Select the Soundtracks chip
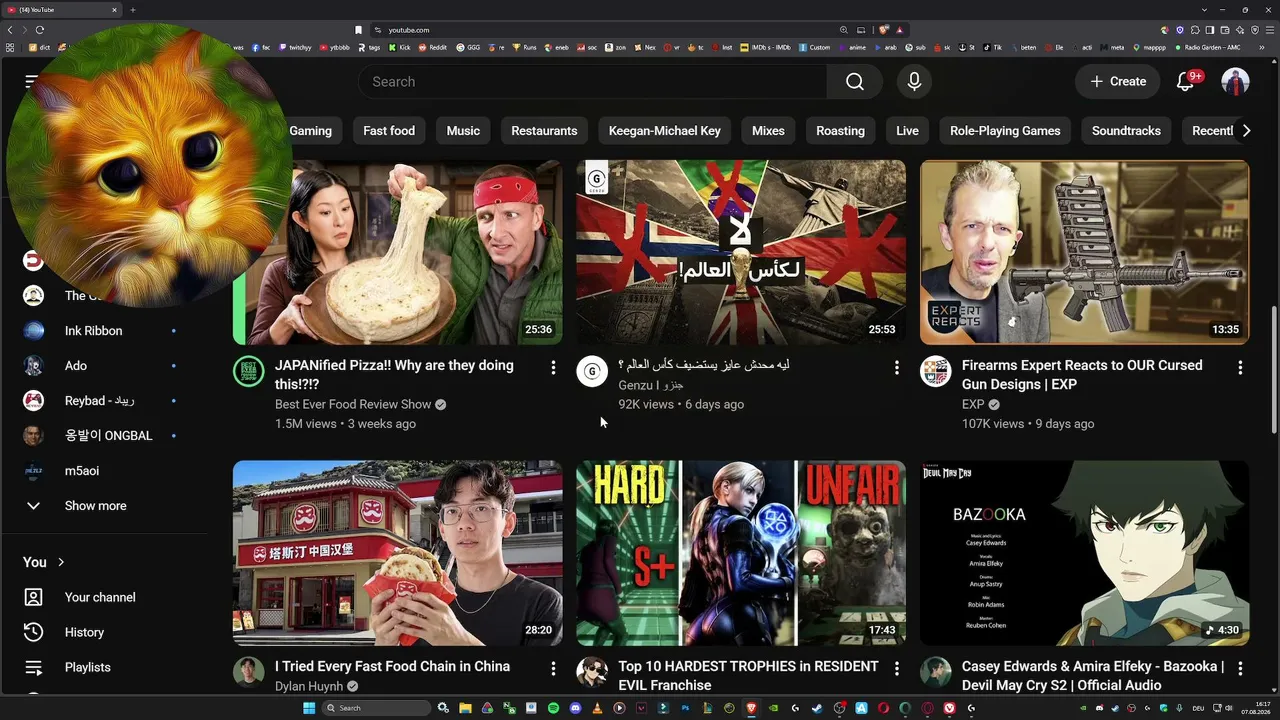This screenshot has height=720, width=1280. click(1126, 131)
